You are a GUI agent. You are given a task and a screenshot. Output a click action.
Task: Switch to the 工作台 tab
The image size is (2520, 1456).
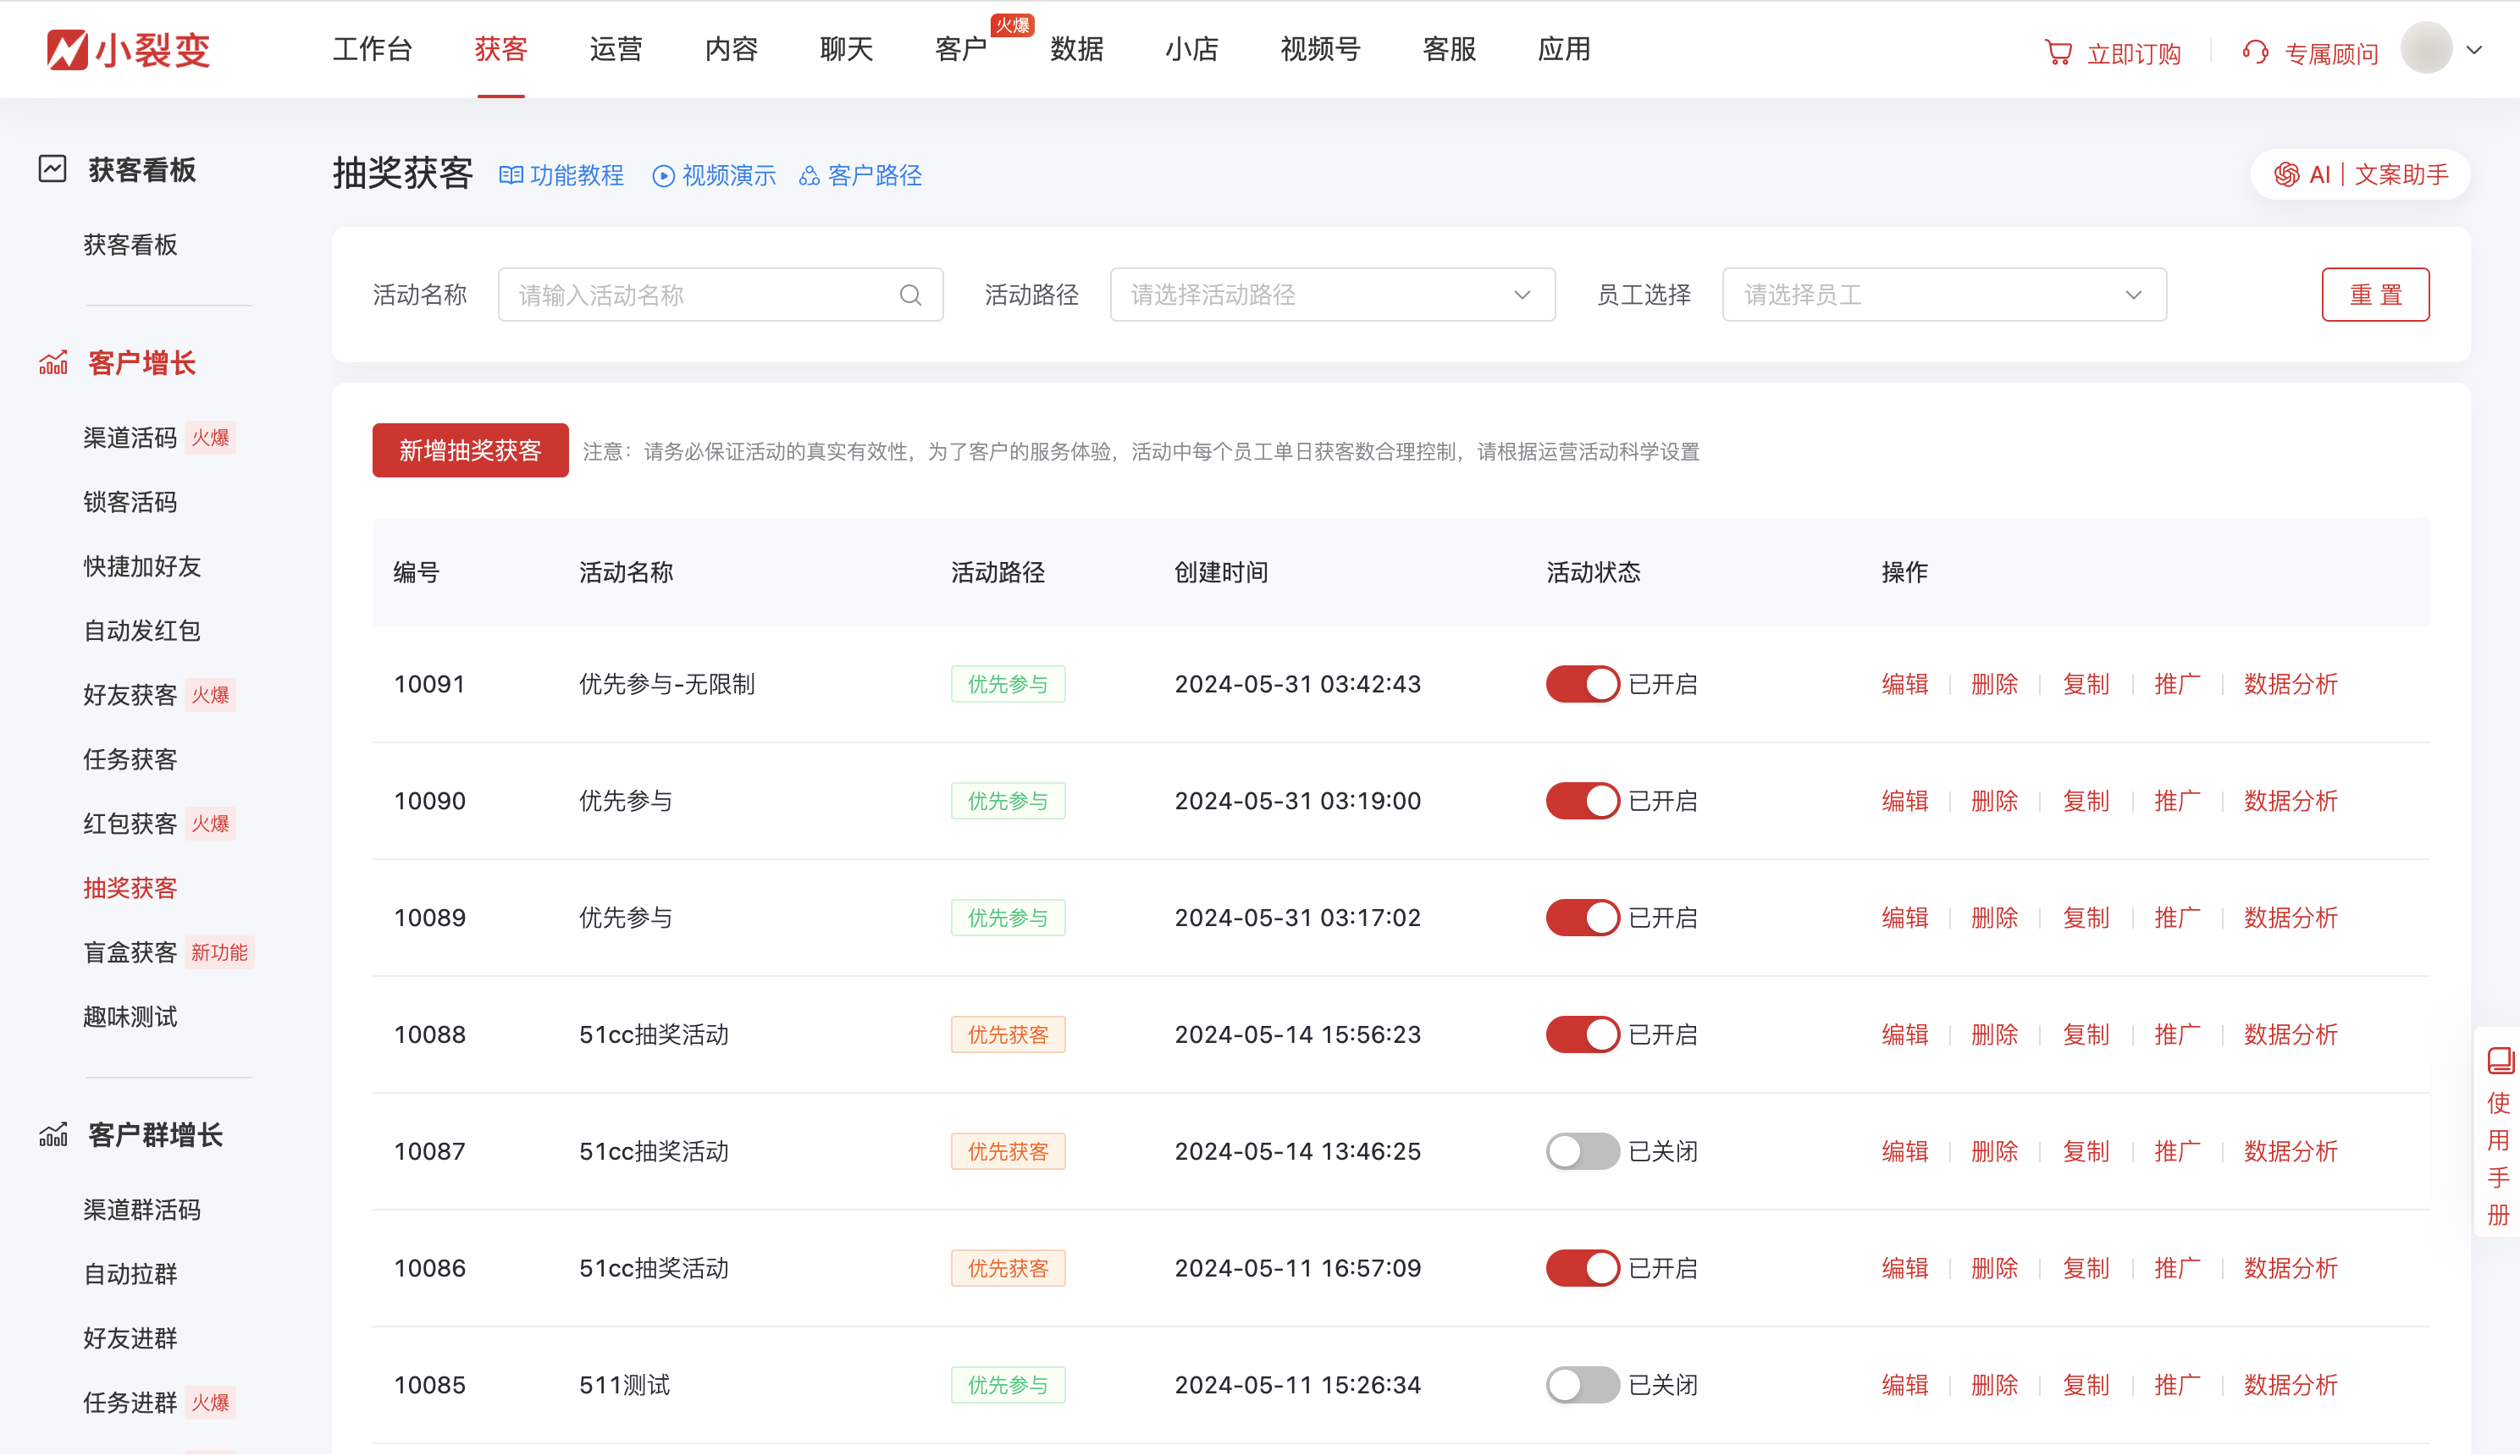[373, 49]
